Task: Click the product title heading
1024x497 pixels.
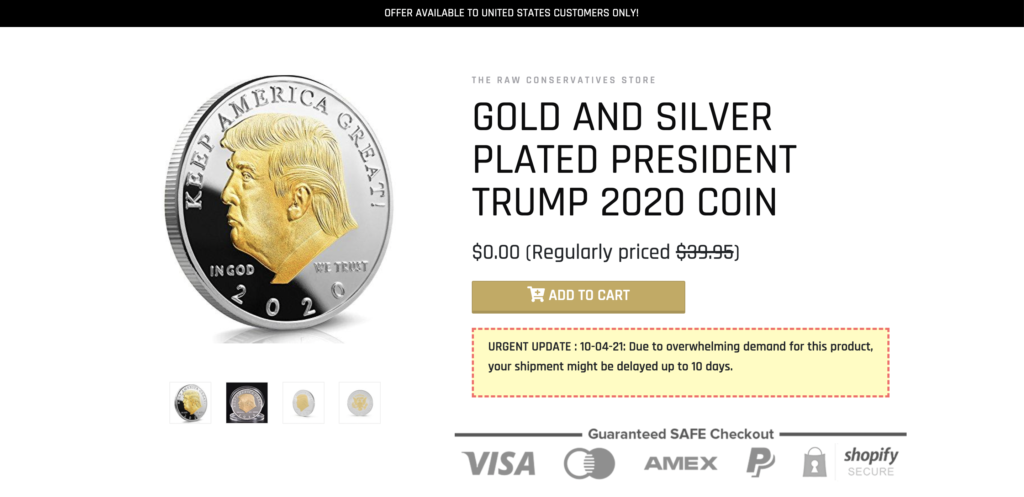Action: click(634, 160)
